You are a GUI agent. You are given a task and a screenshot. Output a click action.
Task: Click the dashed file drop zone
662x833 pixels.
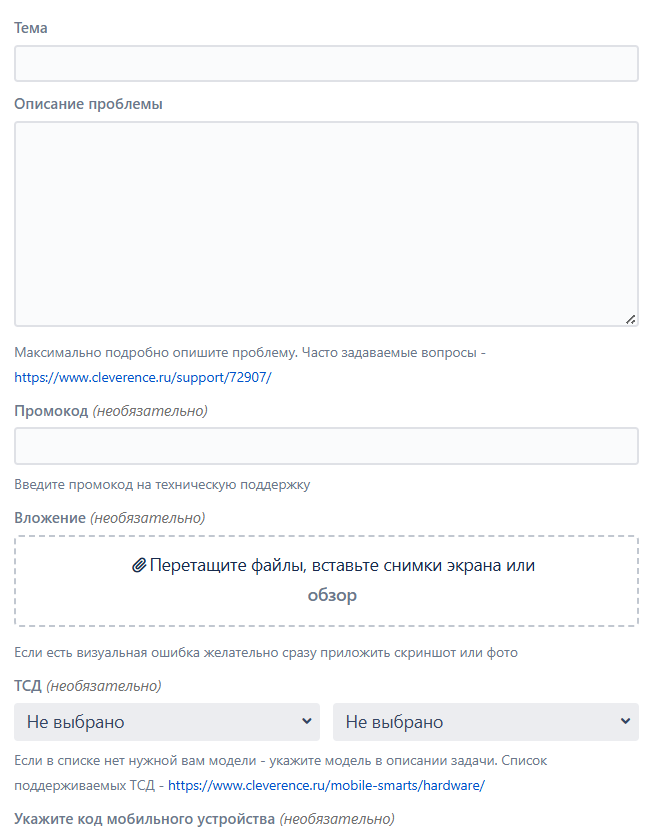pos(326,581)
